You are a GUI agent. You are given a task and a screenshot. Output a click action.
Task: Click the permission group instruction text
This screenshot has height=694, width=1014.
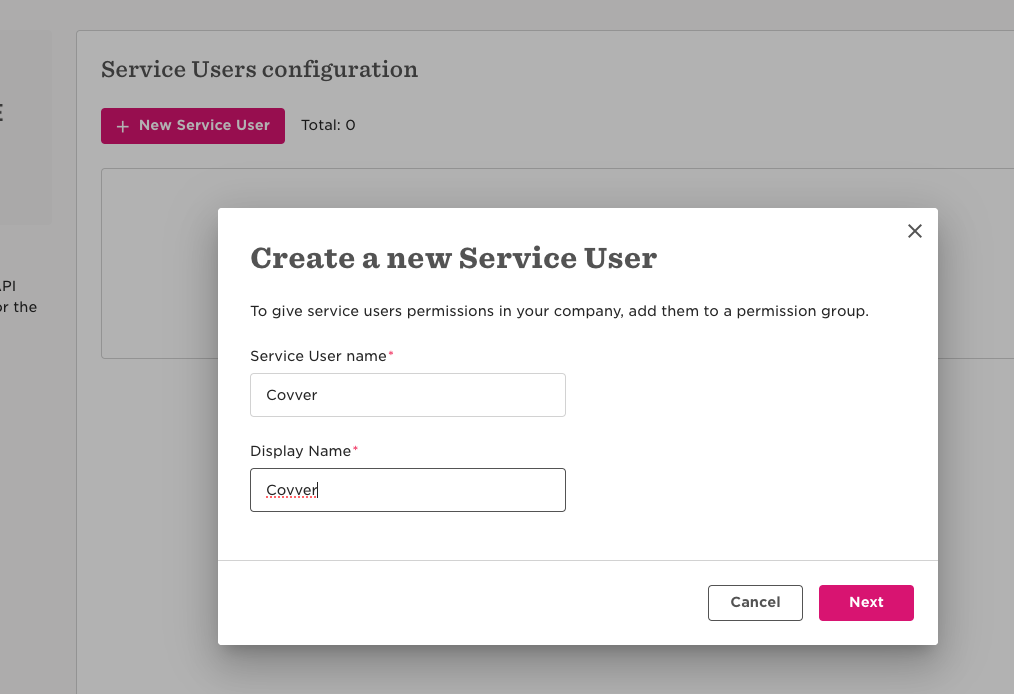point(559,311)
